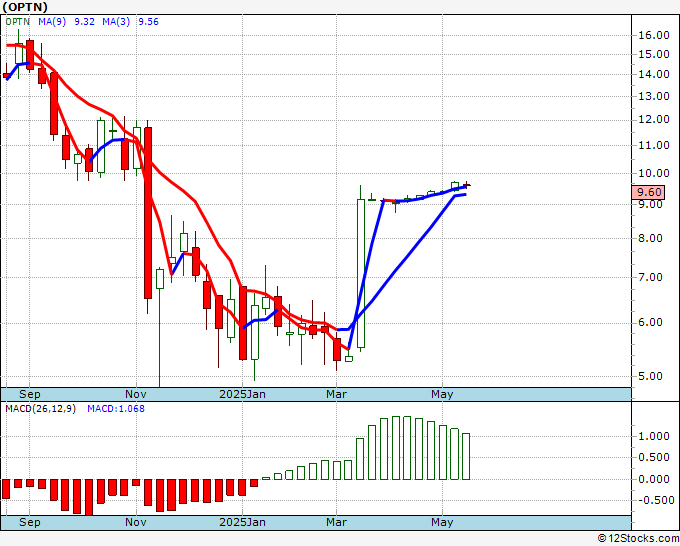
Task: Click Mar on the price chart axis
Action: [337, 394]
